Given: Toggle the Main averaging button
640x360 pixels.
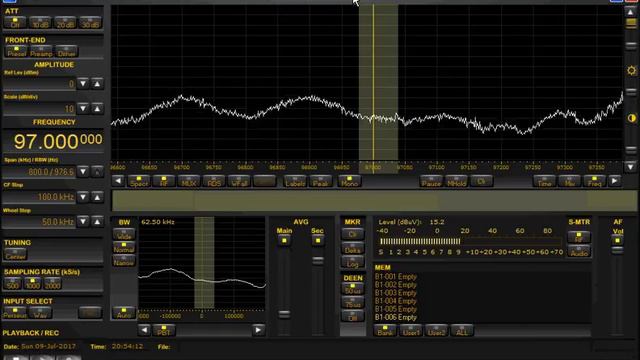Looking at the screenshot, I should tap(284, 240).
